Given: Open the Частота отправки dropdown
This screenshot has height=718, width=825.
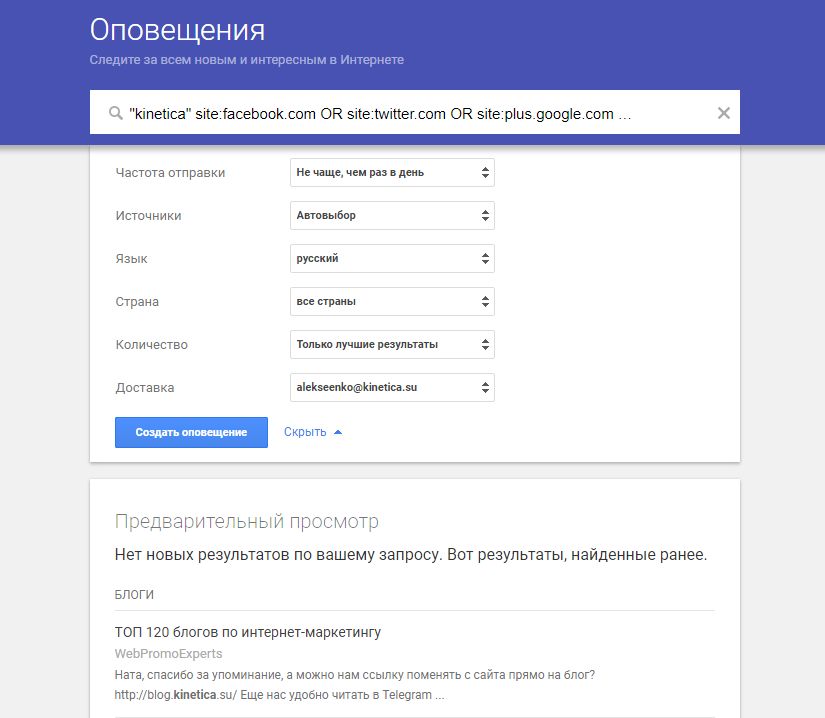Looking at the screenshot, I should (x=392, y=173).
